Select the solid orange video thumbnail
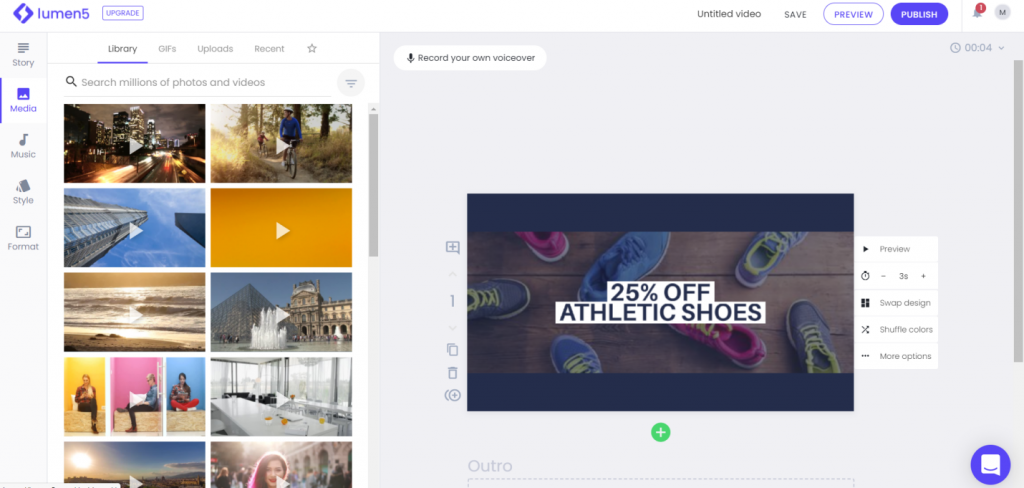Viewport: 1024px width, 488px height. point(281,227)
